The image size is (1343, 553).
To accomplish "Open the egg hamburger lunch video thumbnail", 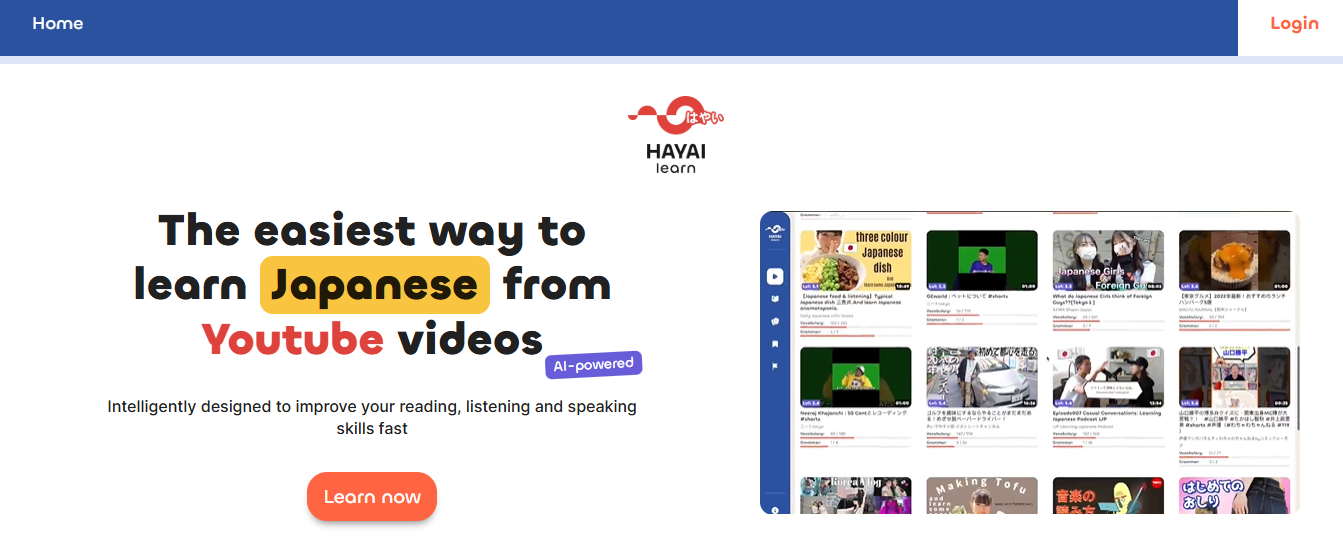I will tap(1234, 260).
